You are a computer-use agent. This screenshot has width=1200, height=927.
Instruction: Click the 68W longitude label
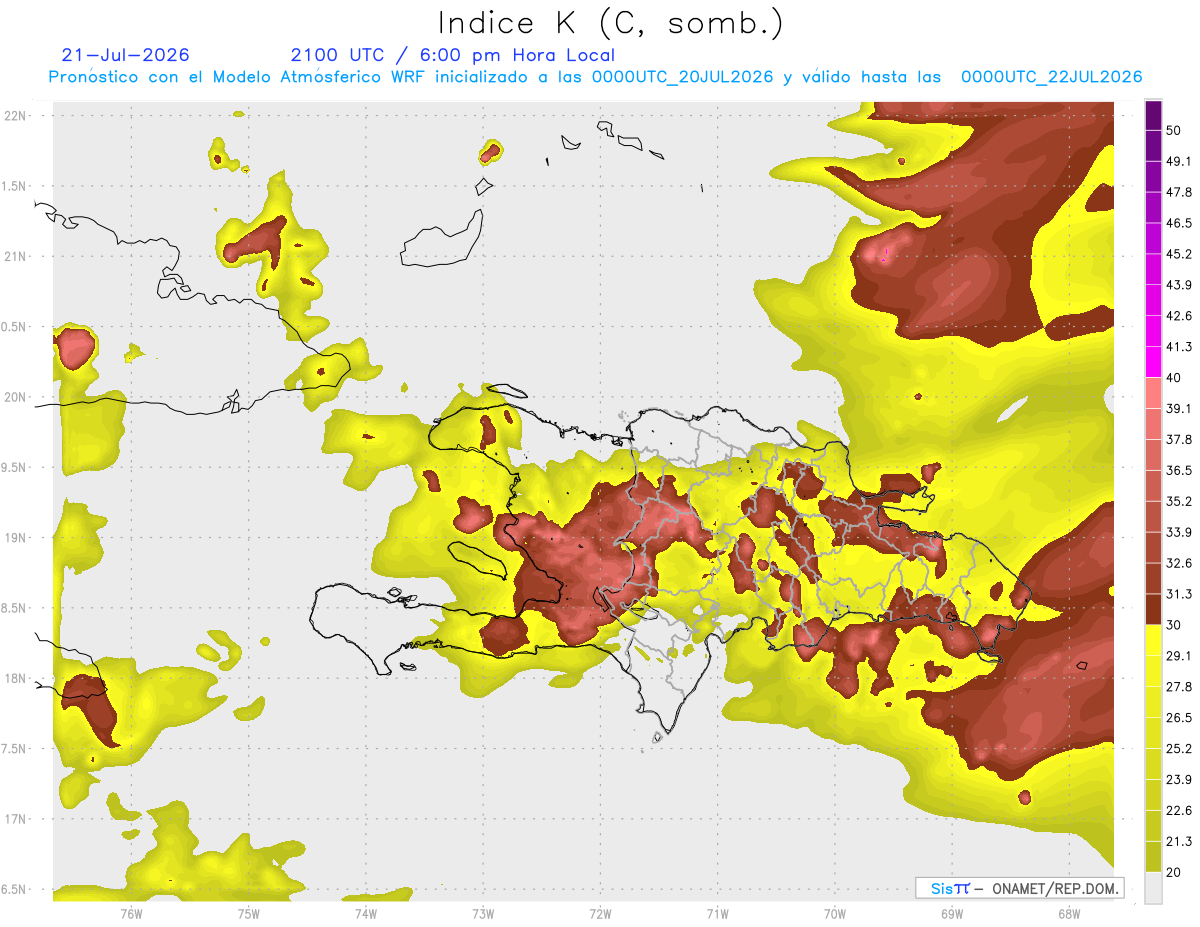tap(1069, 913)
